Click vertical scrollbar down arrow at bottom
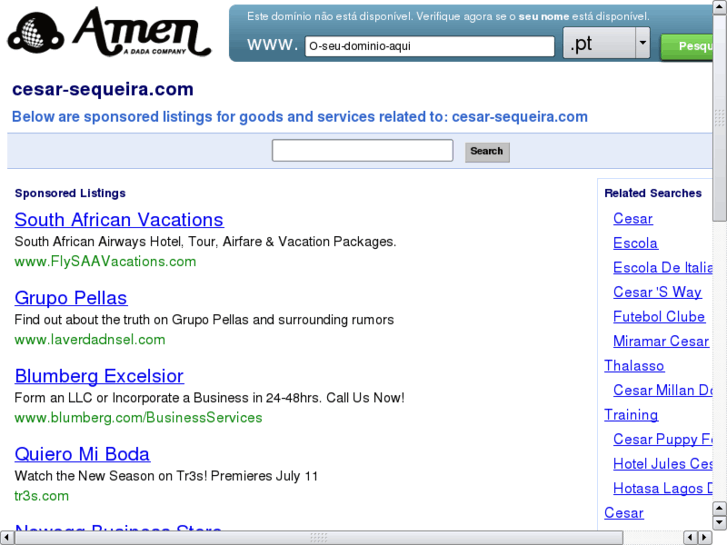Screen dimensions: 727x545 720,522
